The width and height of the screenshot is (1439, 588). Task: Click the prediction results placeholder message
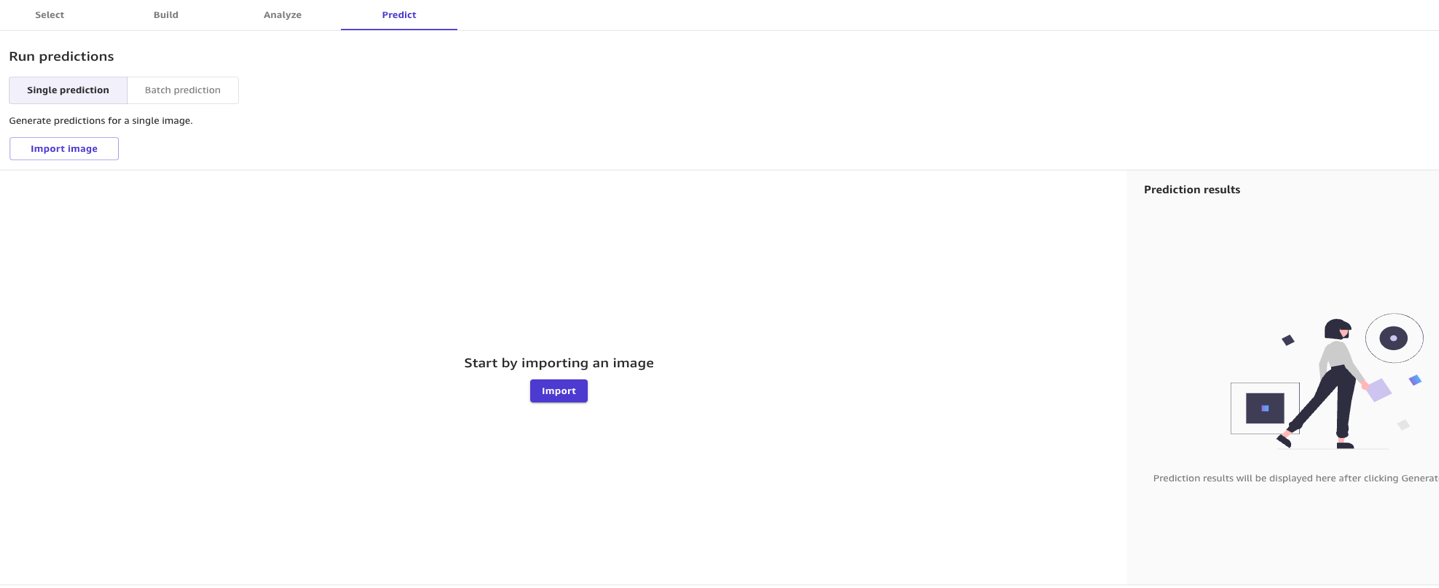(x=1293, y=478)
